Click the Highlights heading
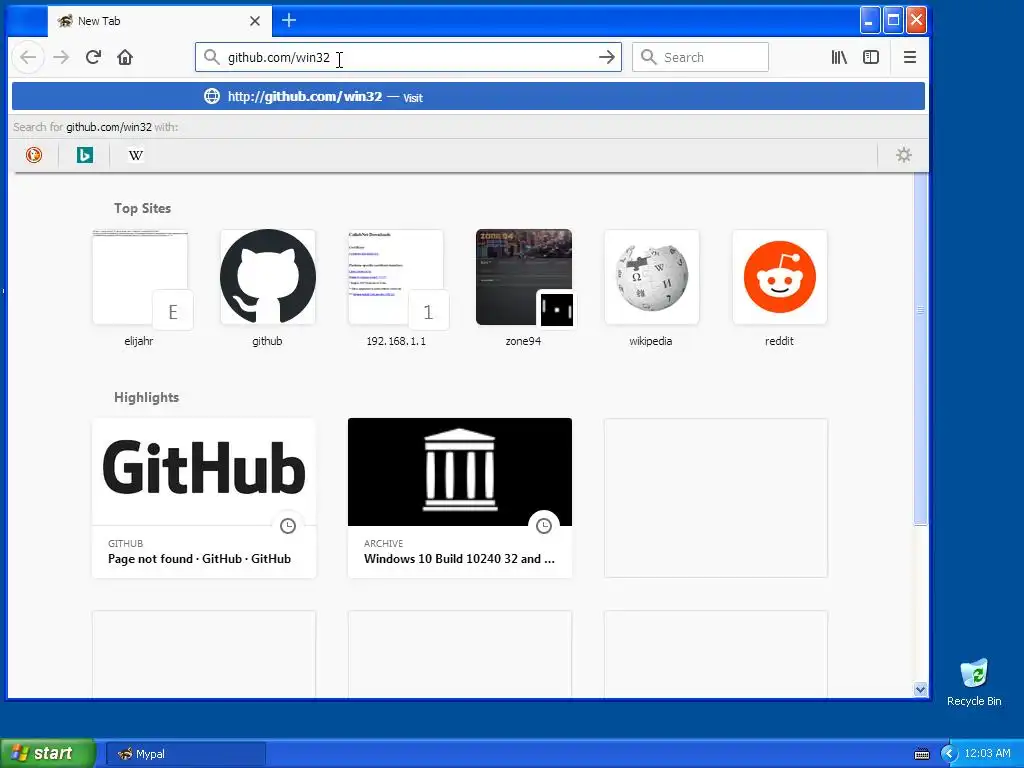 (x=146, y=397)
